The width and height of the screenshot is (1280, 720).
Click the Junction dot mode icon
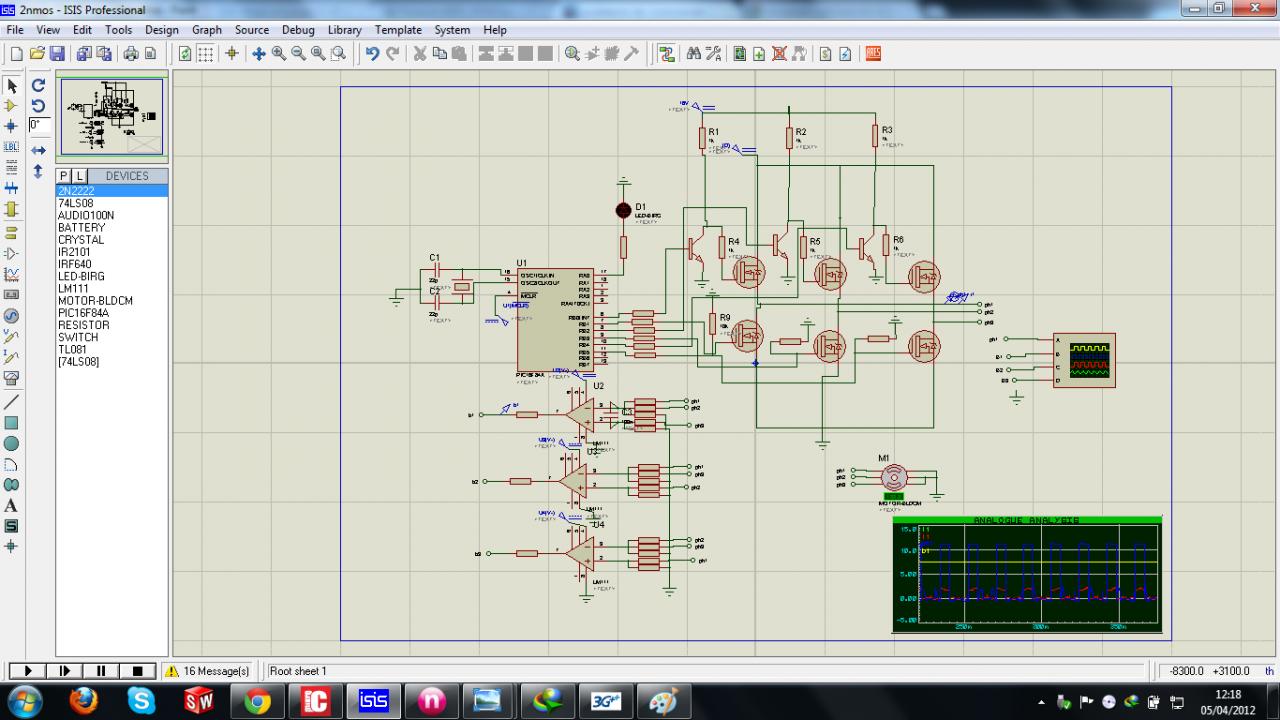click(12, 127)
